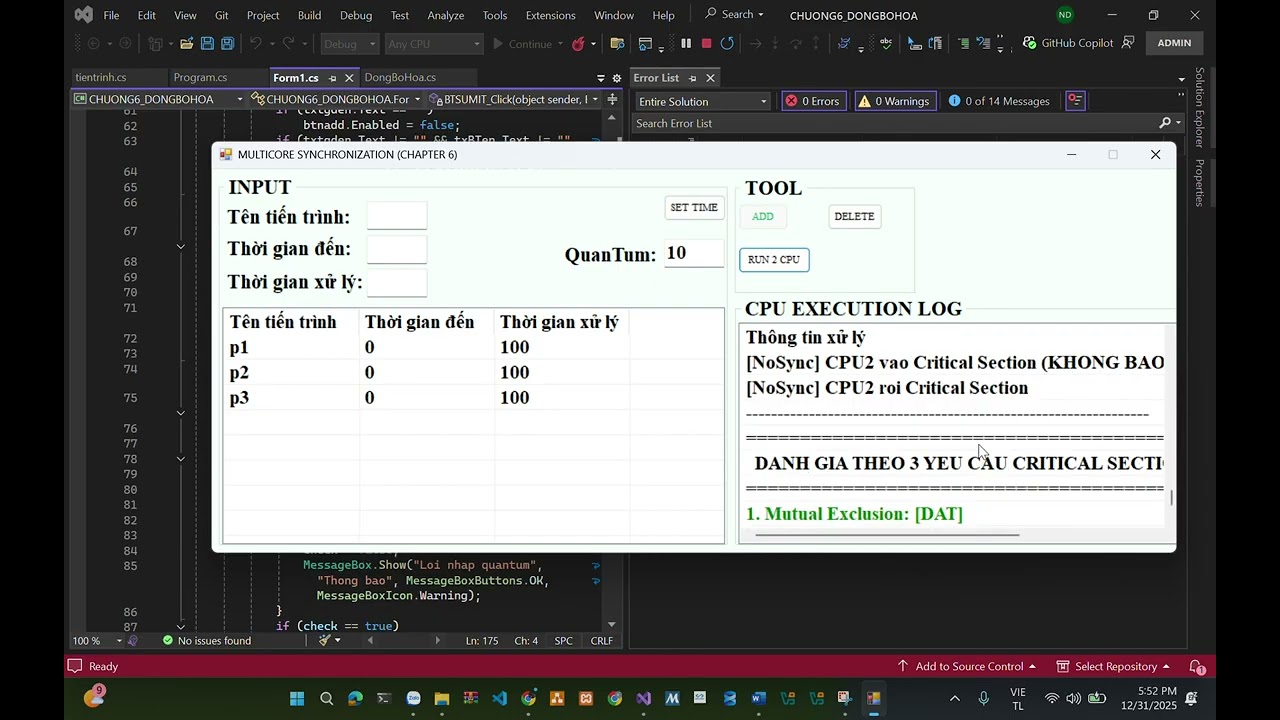Toggle the 0 of 14 Messages filter
Viewport: 1280px width, 720px height.
(x=999, y=100)
